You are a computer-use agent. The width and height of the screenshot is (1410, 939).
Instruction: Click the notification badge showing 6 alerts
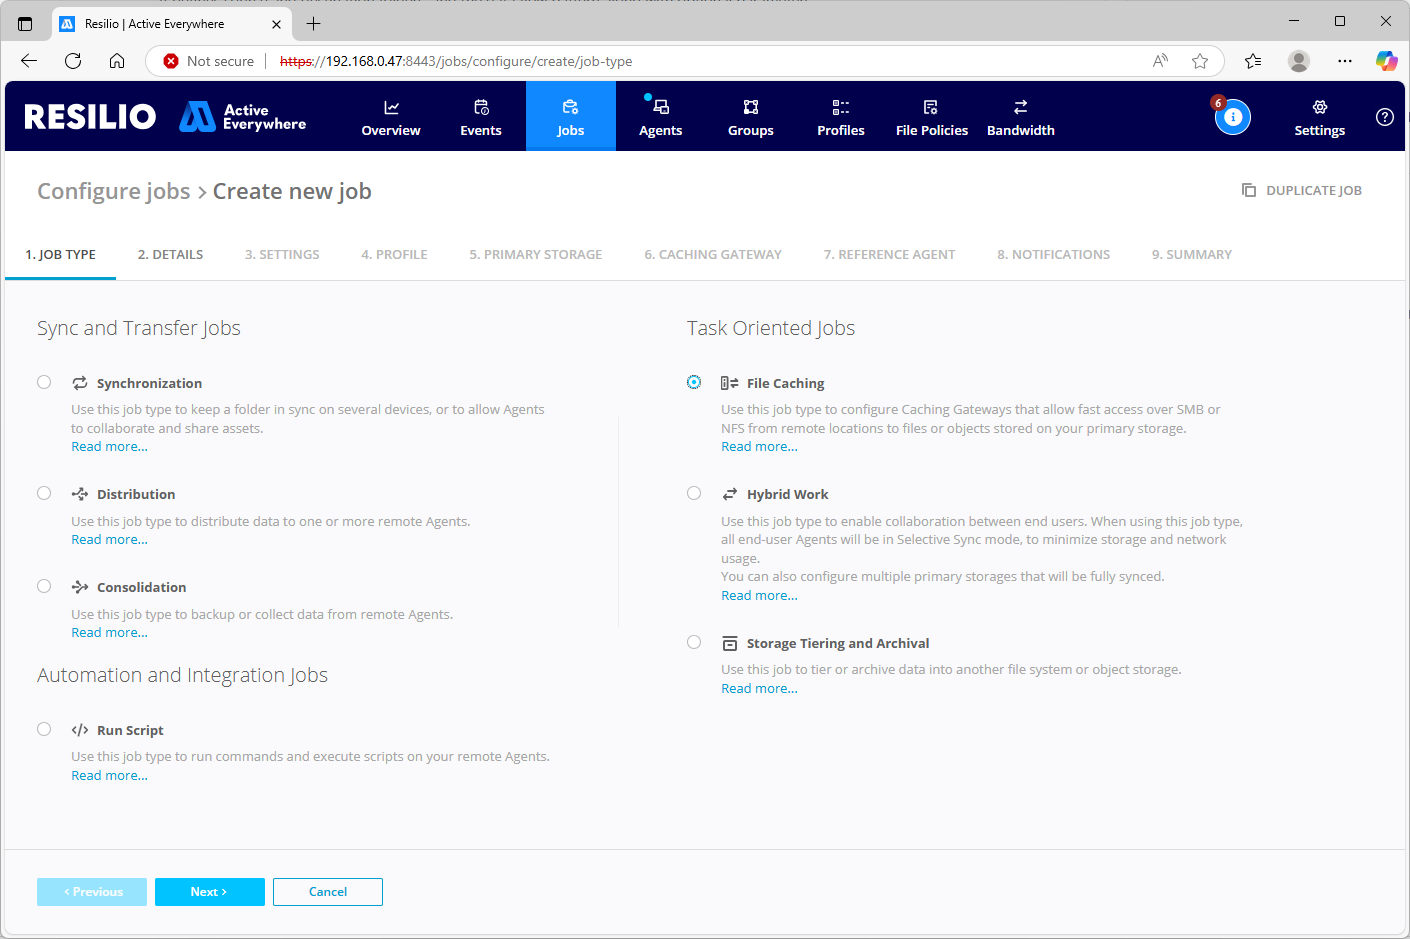pyautogui.click(x=1218, y=102)
